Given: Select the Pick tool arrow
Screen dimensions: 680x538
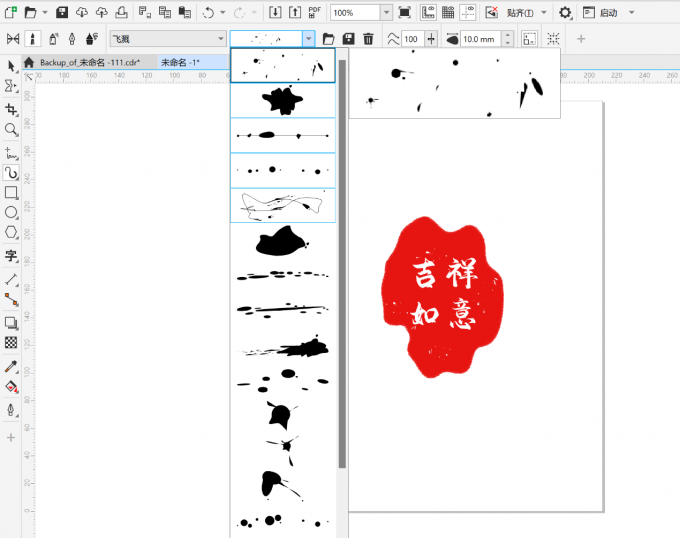Looking at the screenshot, I should 11,65.
